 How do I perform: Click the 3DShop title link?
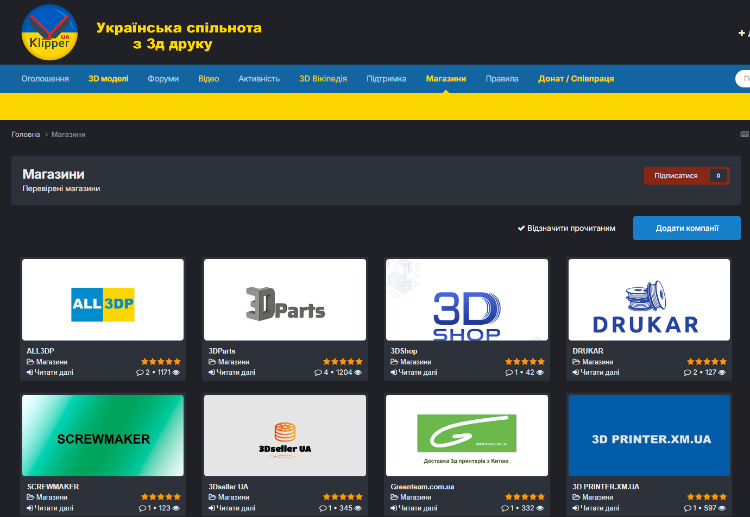click(x=404, y=351)
